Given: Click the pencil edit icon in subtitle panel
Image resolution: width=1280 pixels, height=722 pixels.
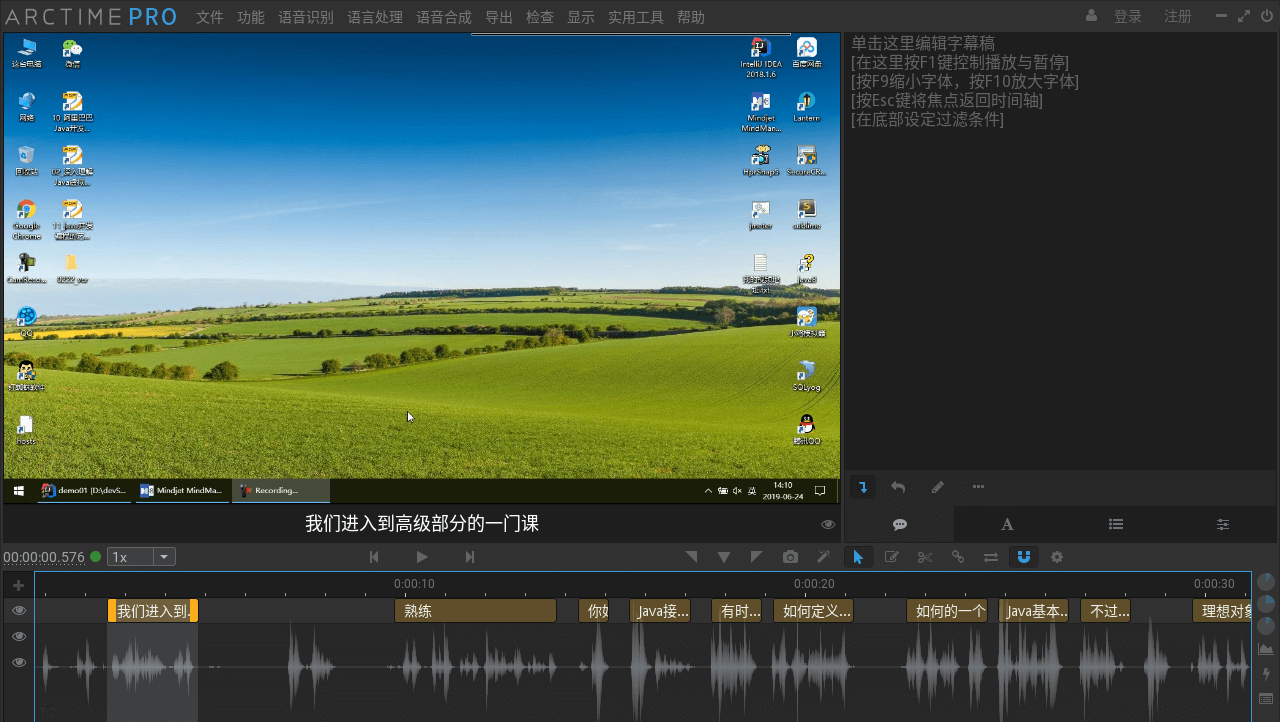Looking at the screenshot, I should coord(937,487).
